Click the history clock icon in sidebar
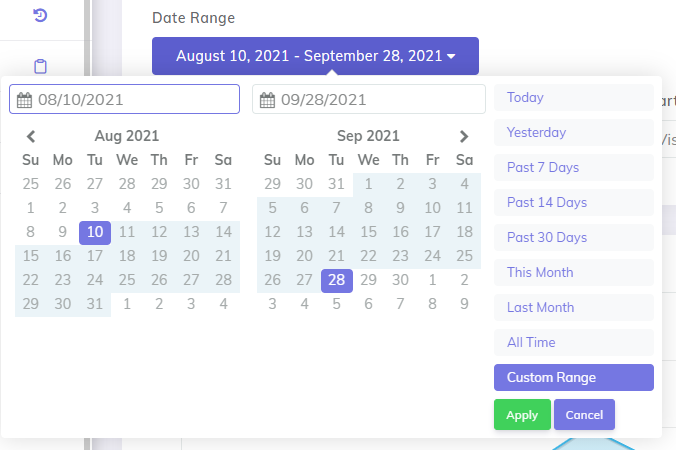 pyautogui.click(x=40, y=16)
